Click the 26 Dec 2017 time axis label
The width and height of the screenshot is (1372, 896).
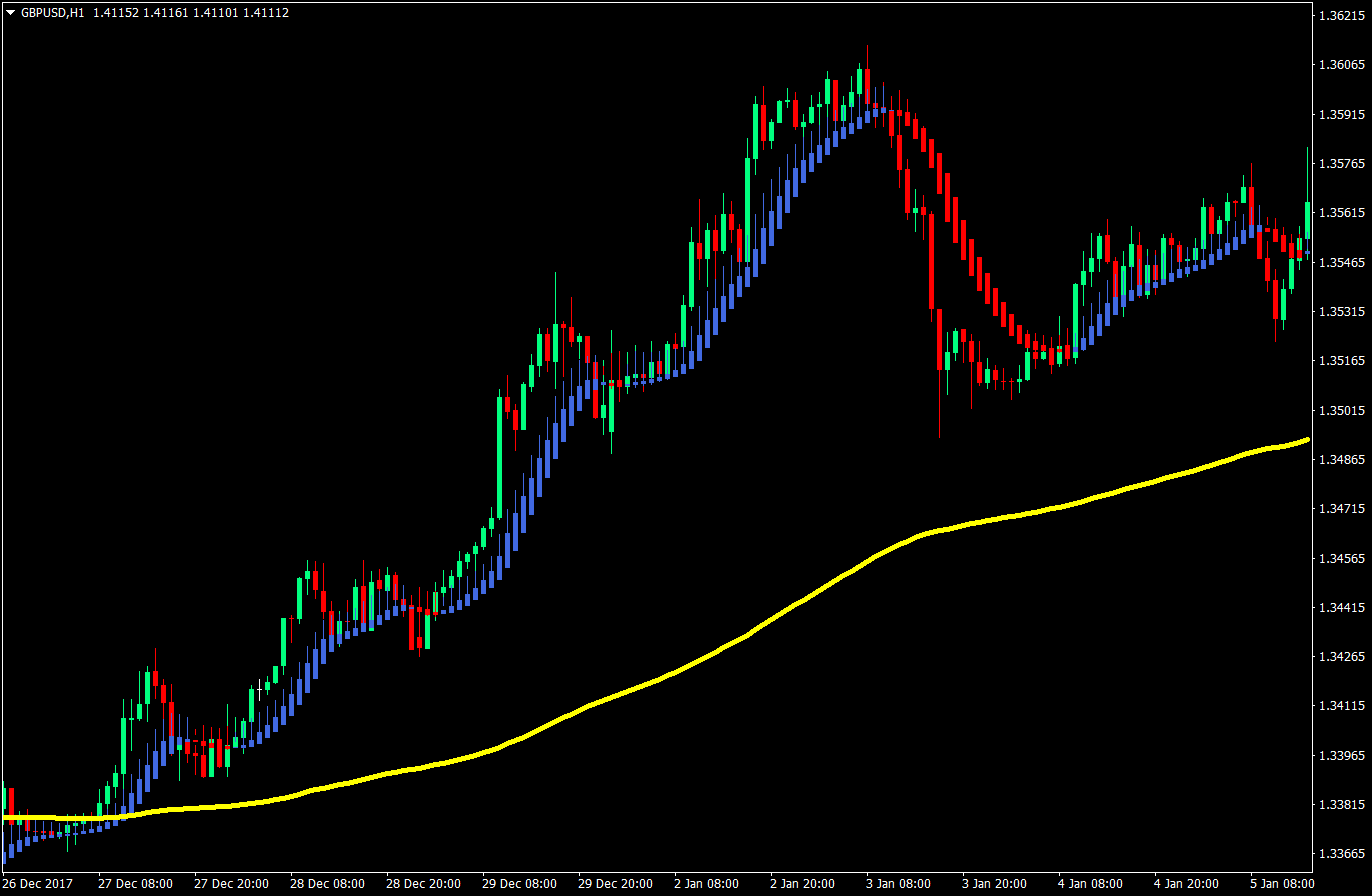pos(36,884)
